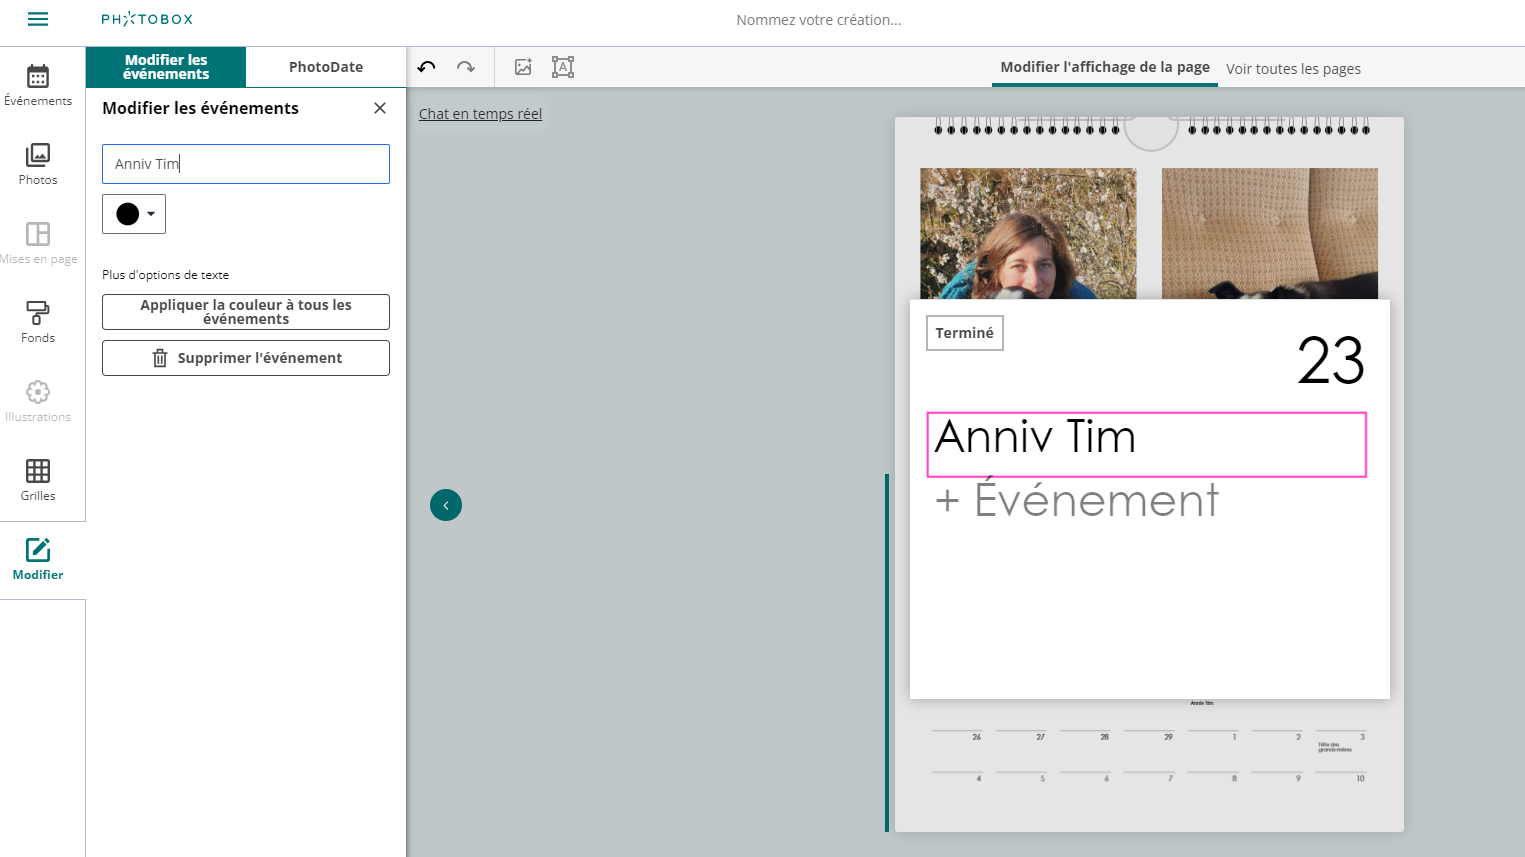Open the Grilles sidebar panel
This screenshot has height=857, width=1525.
[x=38, y=480]
